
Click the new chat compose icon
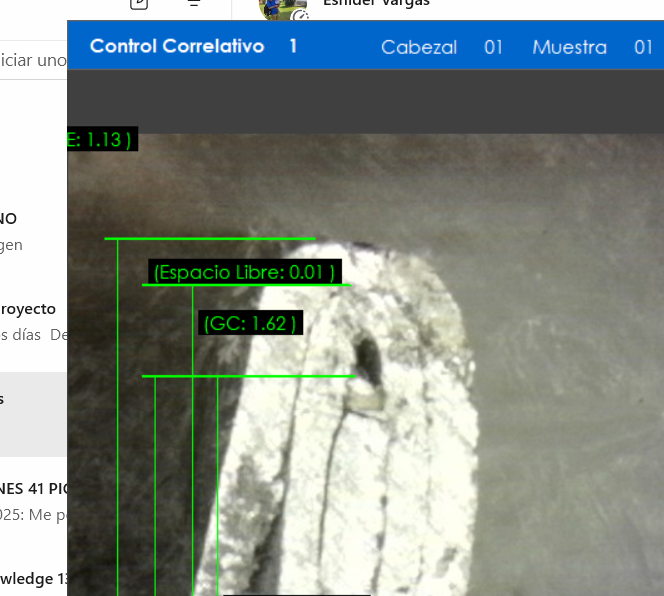tap(139, 4)
